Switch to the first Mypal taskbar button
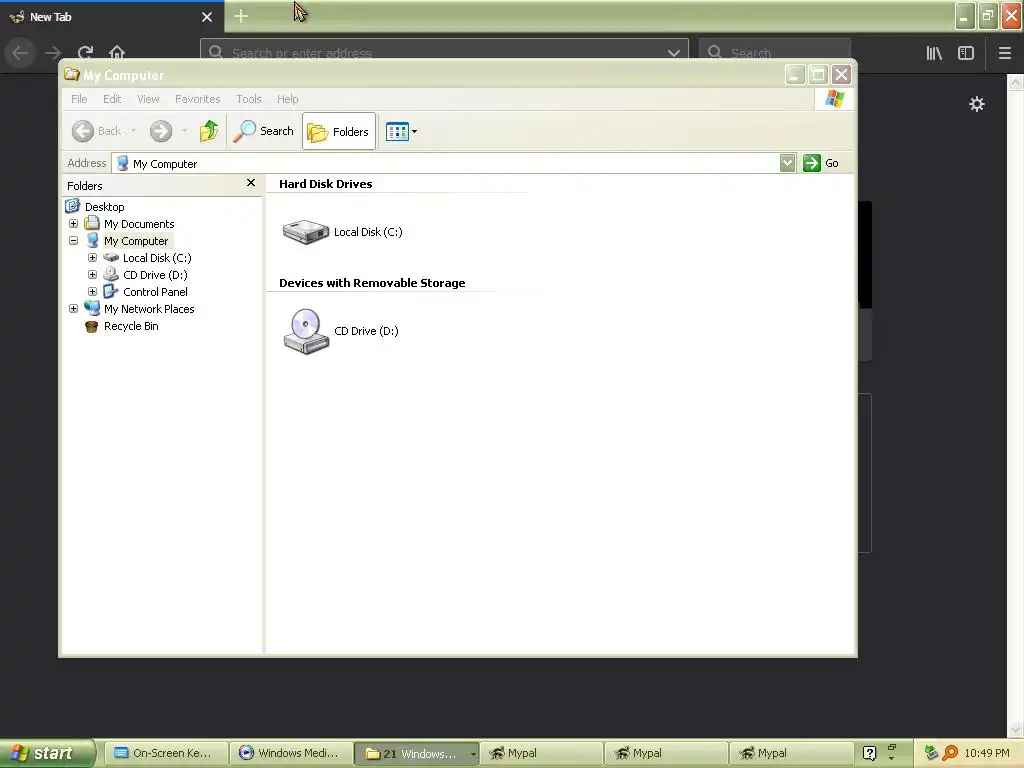The image size is (1024, 768). (542, 753)
